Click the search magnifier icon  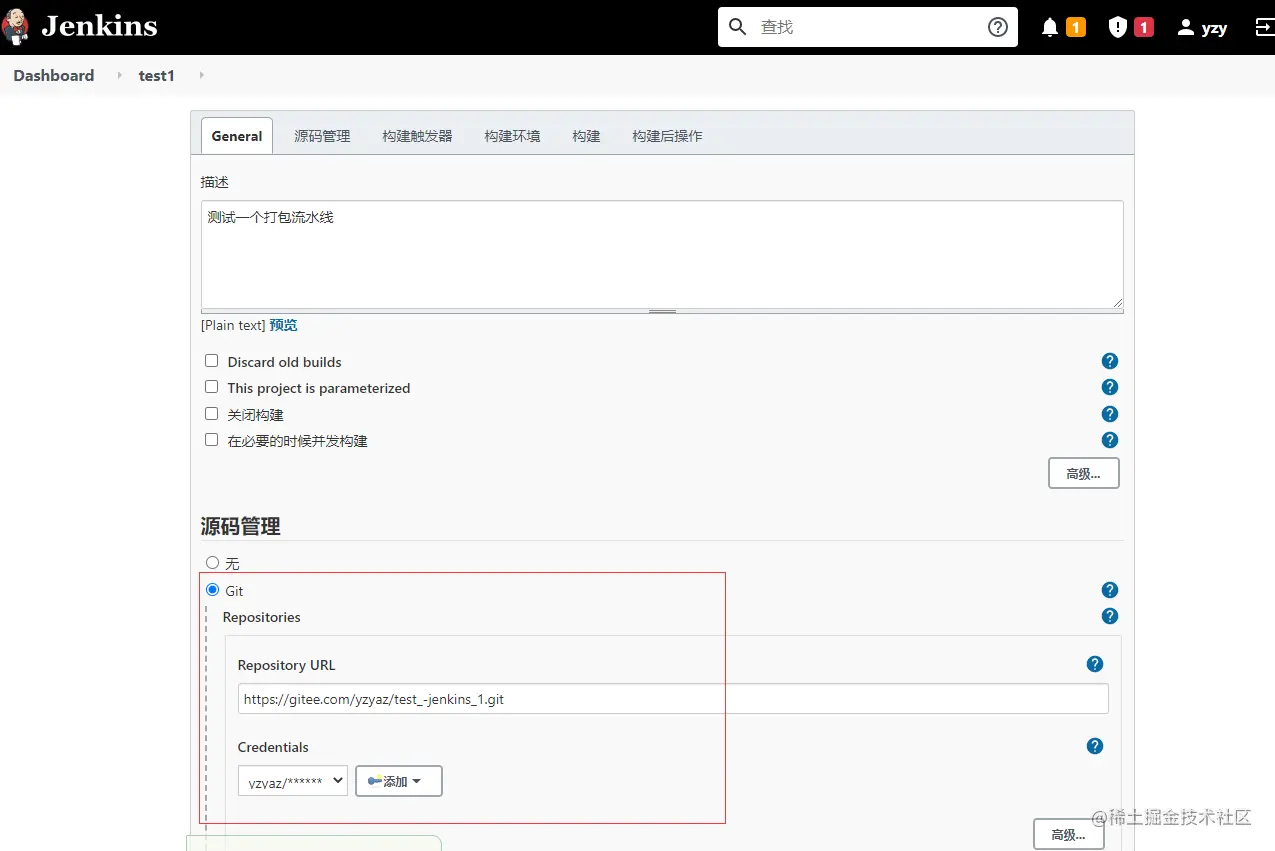[x=738, y=27]
